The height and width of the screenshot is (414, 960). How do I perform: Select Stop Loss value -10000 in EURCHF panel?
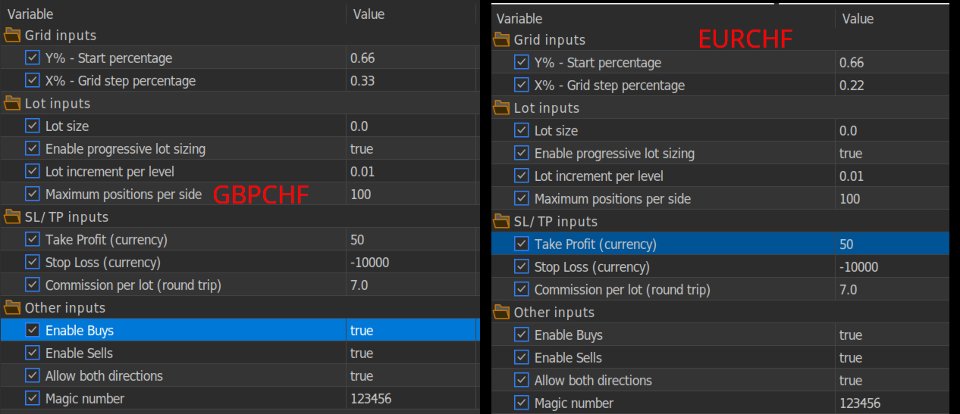point(858,266)
